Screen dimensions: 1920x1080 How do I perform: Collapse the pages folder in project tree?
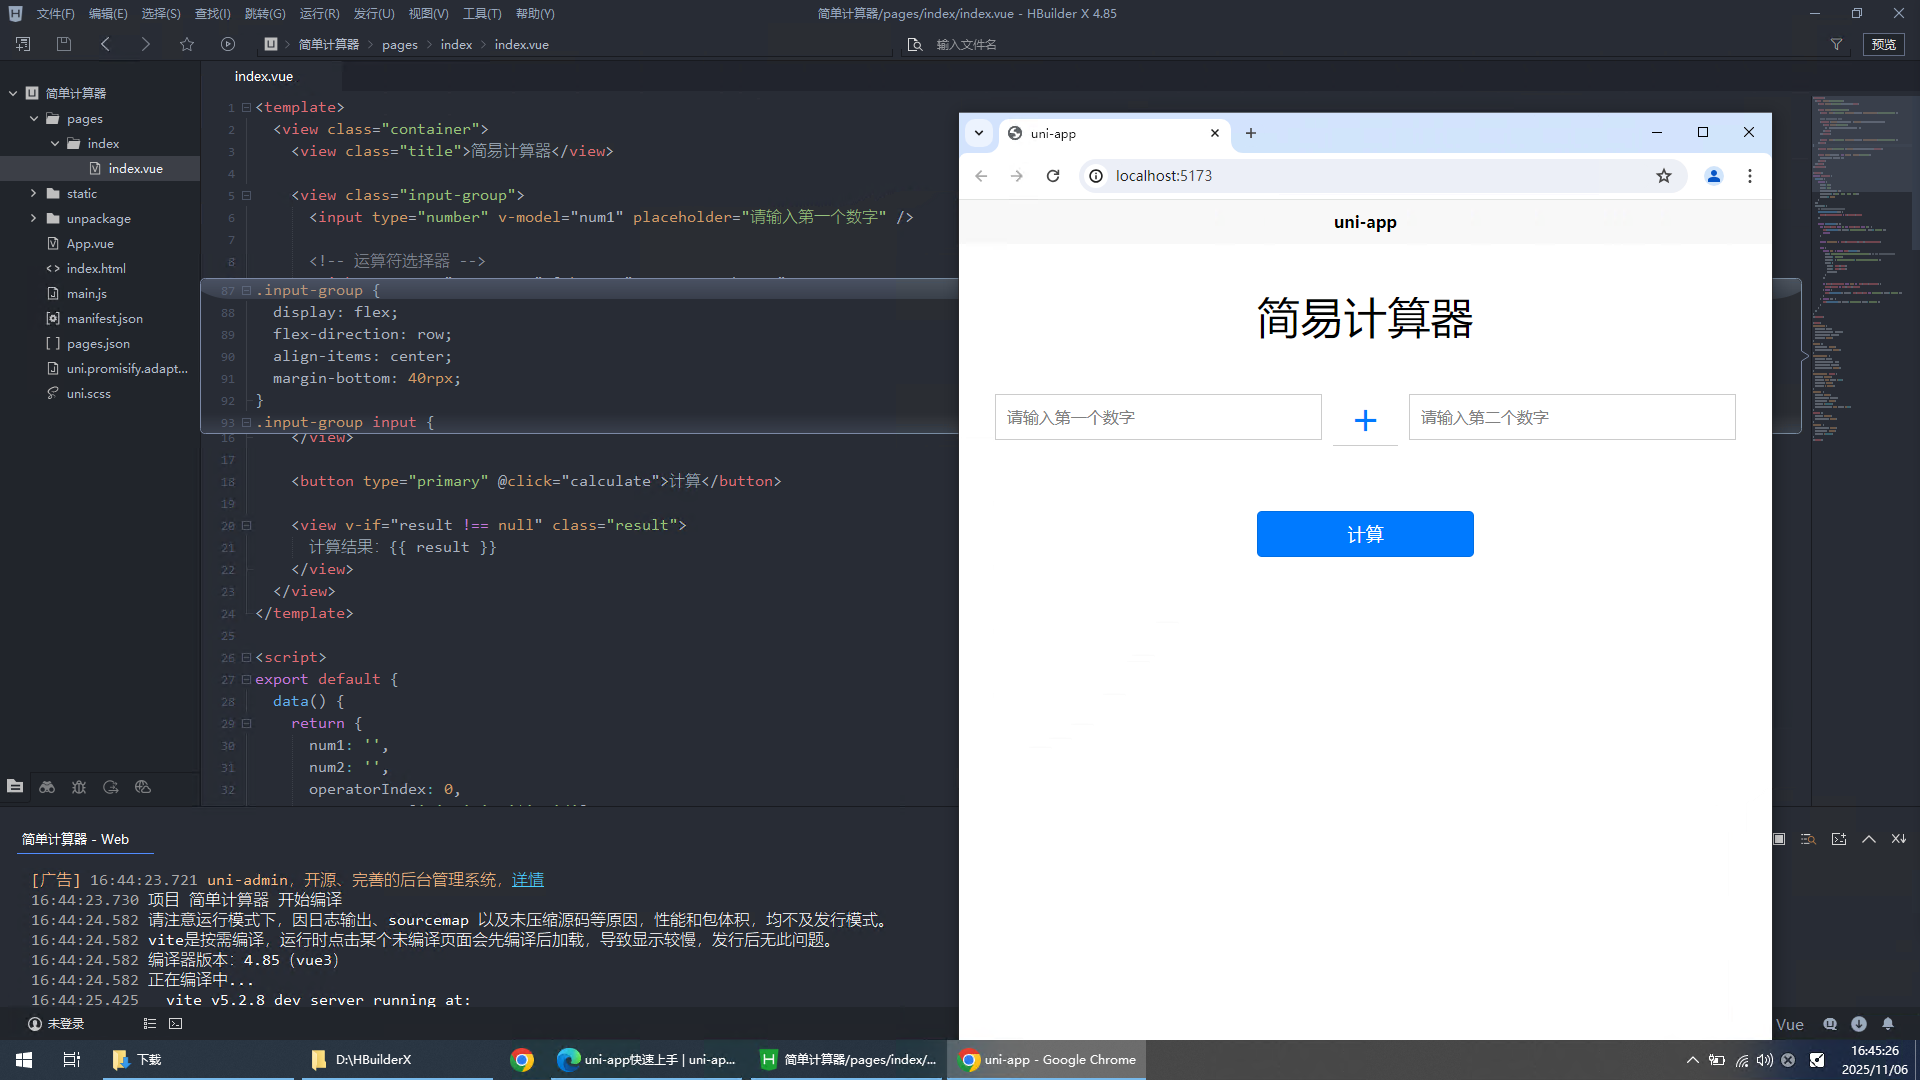tap(33, 118)
